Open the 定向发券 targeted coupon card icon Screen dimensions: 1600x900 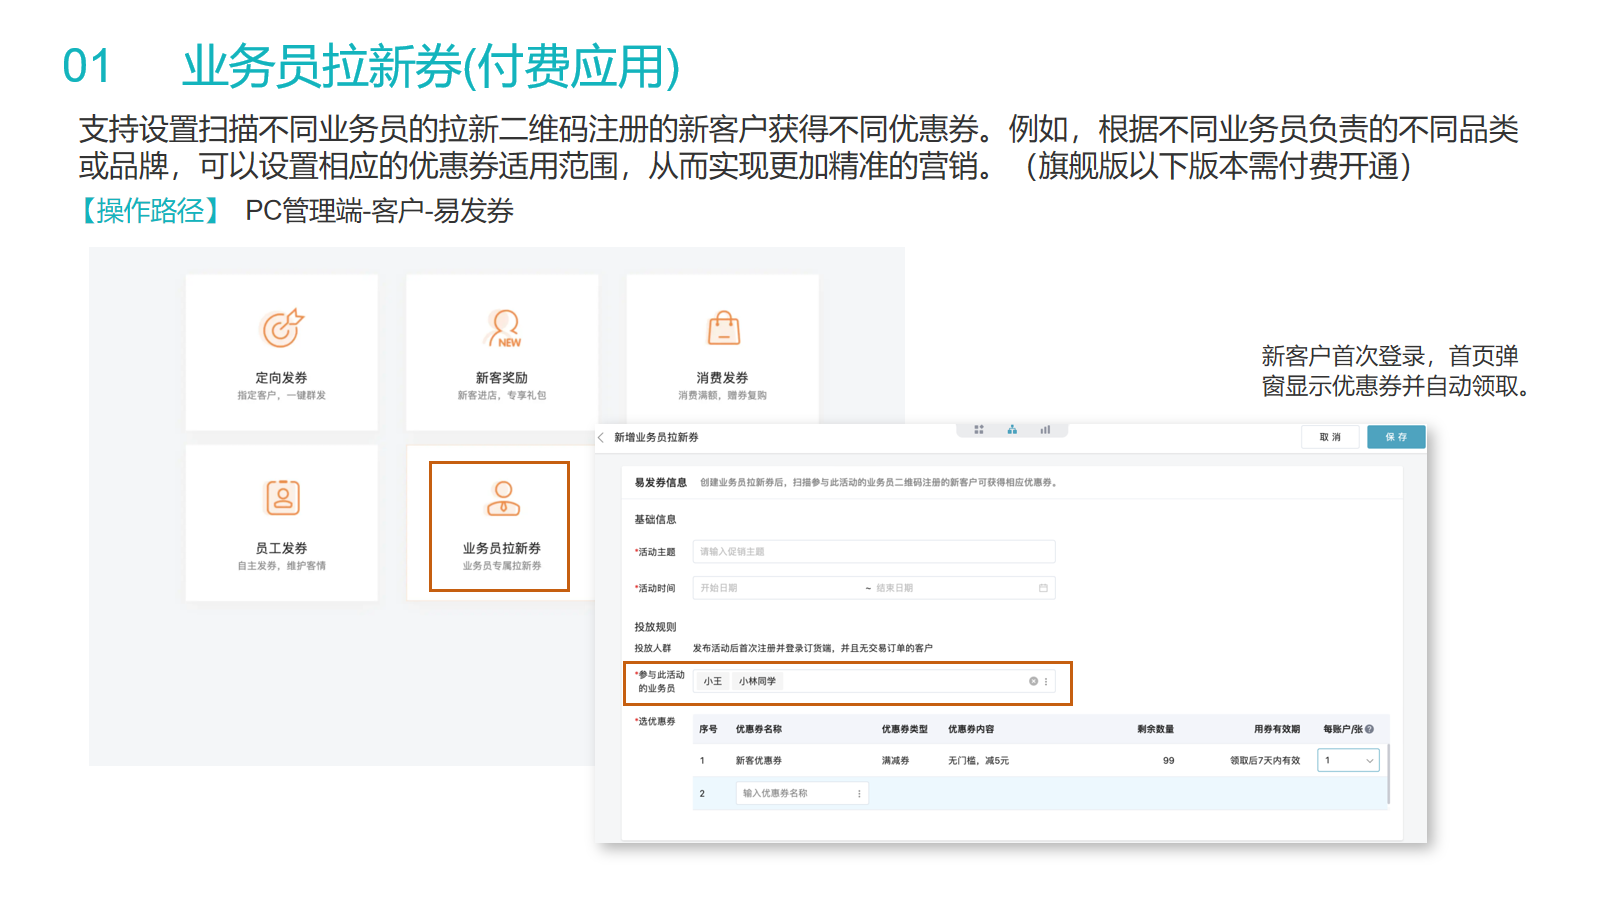282,328
